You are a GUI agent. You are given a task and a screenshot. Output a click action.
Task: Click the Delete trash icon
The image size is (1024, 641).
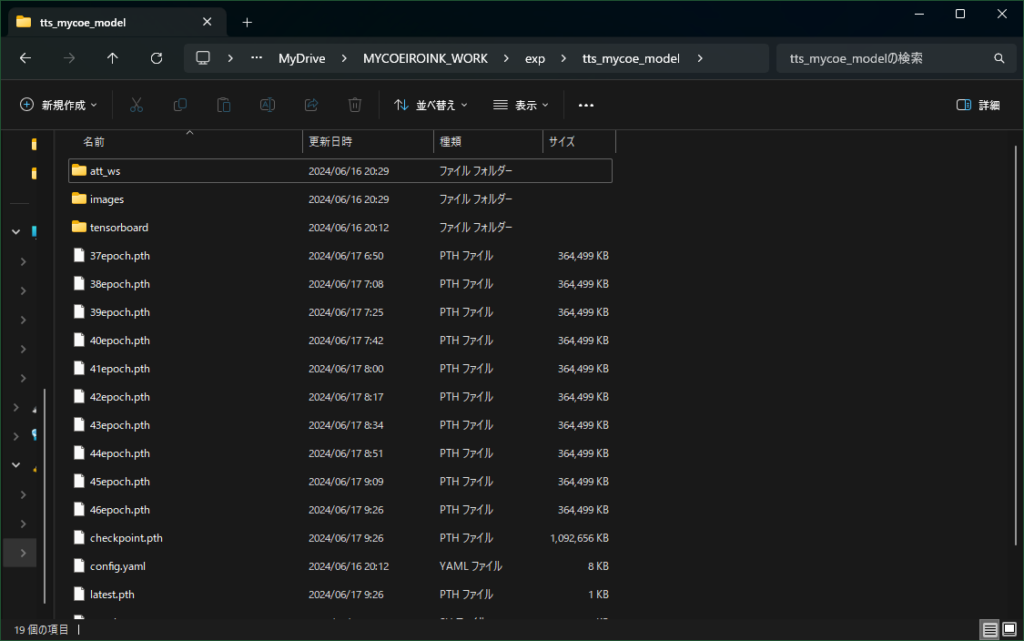pos(355,105)
